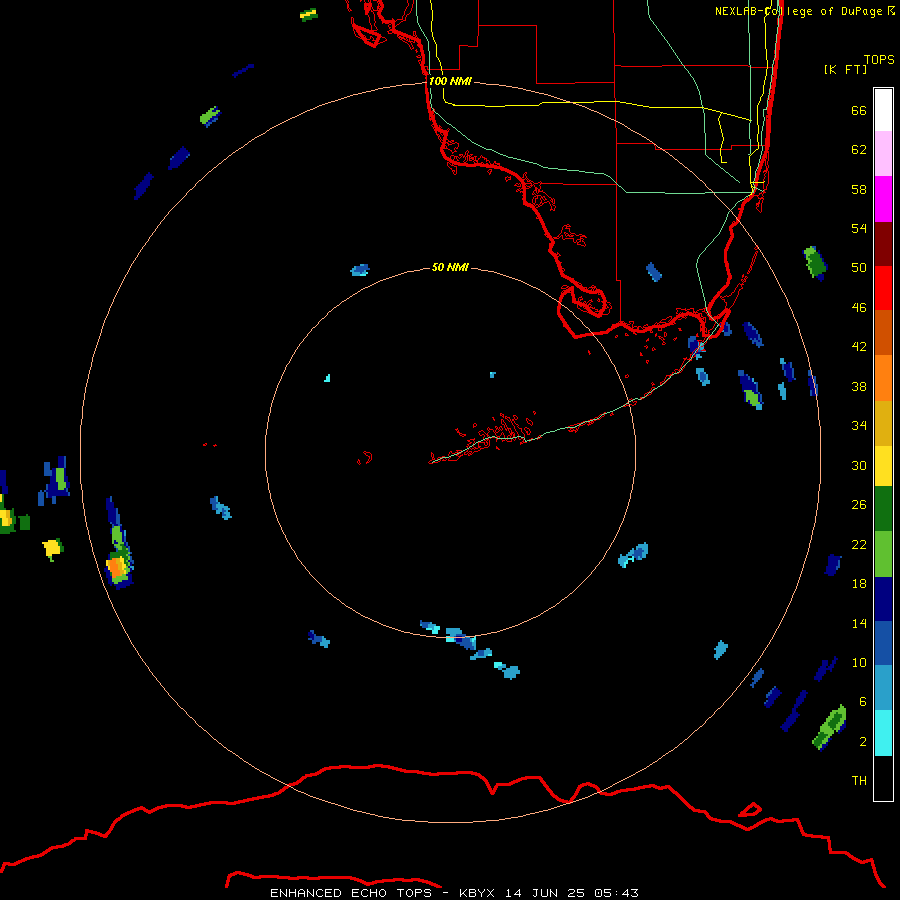Image resolution: width=900 pixels, height=900 pixels.
Task: Click 'ENHANCED ECHO TOPS' caption text
Action: pos(351,893)
